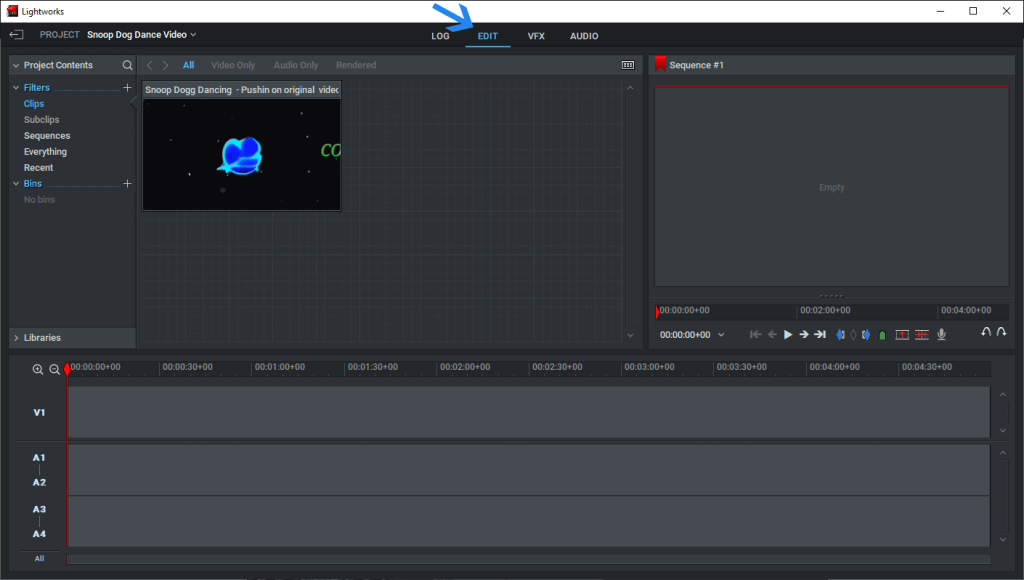1024x580 pixels.
Task: Add a new bin with plus icon
Action: point(127,184)
